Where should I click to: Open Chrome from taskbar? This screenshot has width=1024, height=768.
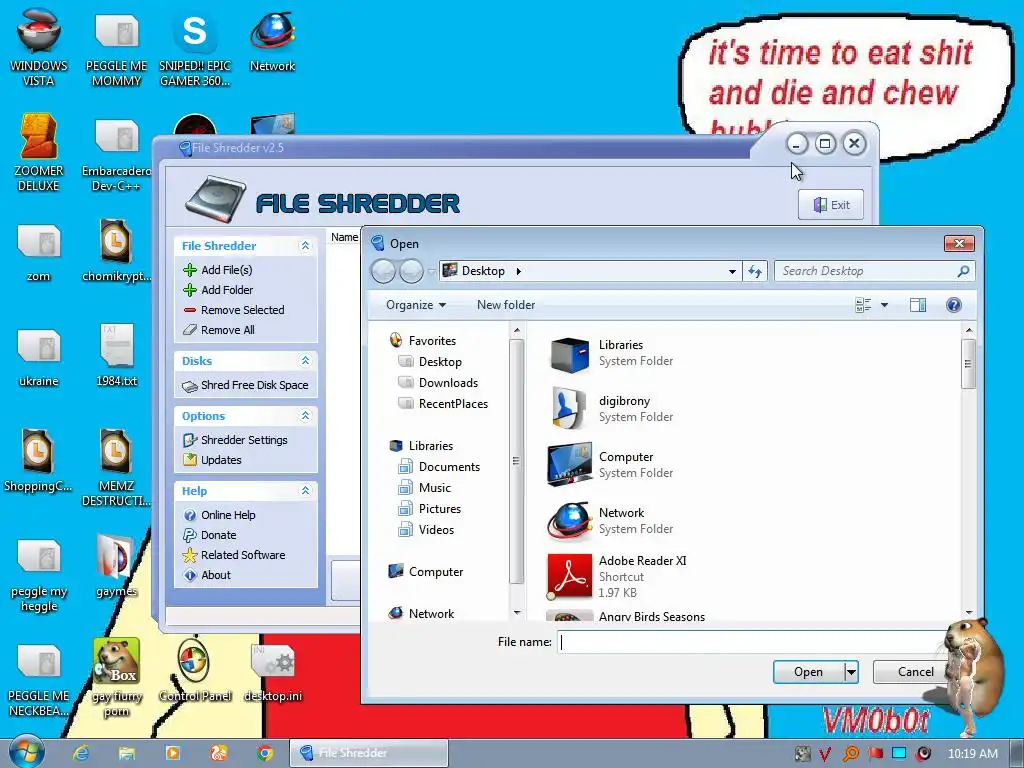[264, 753]
